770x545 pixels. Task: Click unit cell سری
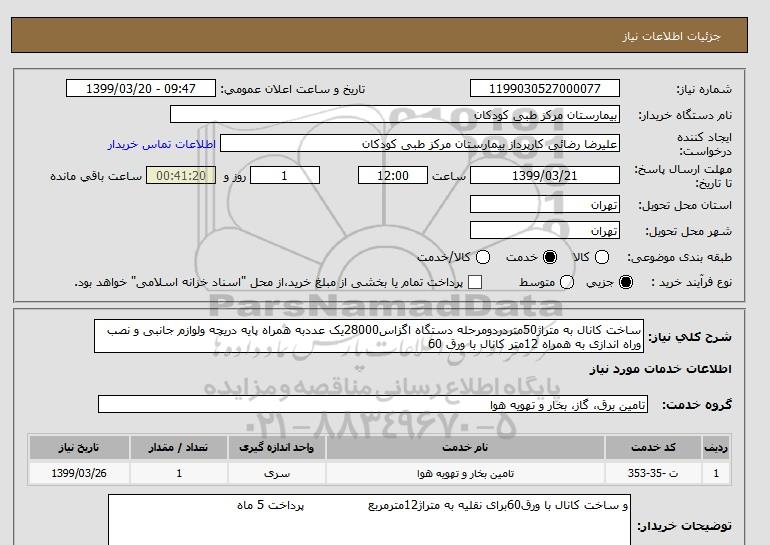[276, 473]
